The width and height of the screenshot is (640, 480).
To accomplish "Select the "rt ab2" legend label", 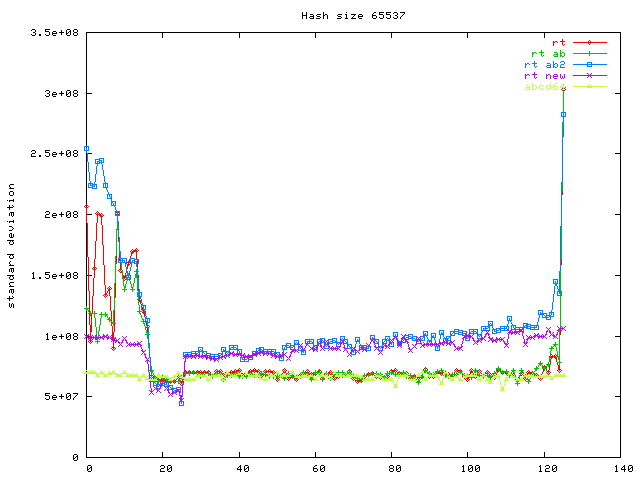I will point(545,64).
